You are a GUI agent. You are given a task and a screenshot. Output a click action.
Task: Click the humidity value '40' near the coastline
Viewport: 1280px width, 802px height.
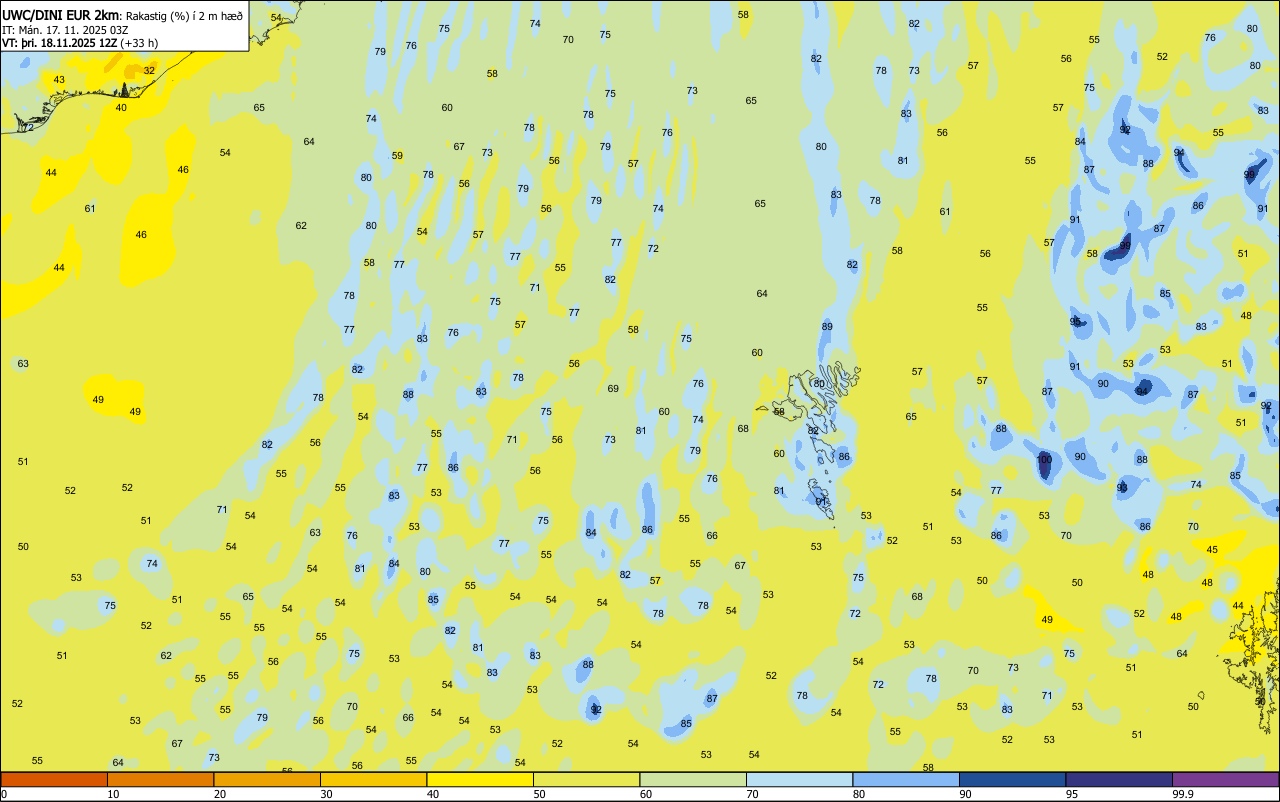[x=121, y=107]
